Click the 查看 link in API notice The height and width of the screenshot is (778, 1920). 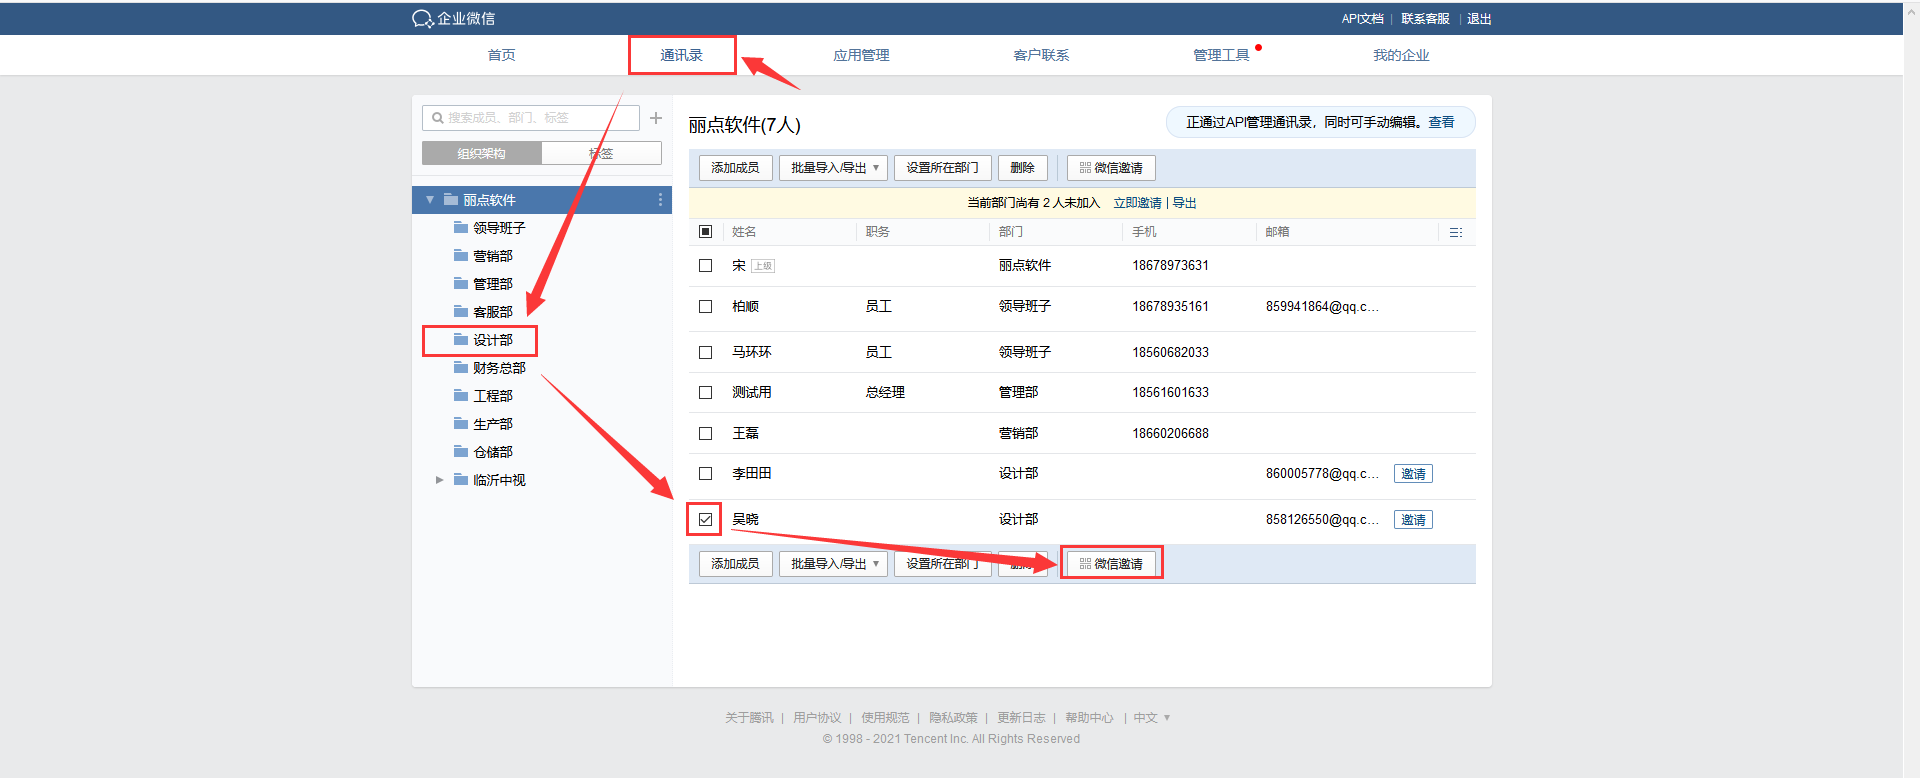point(1441,122)
